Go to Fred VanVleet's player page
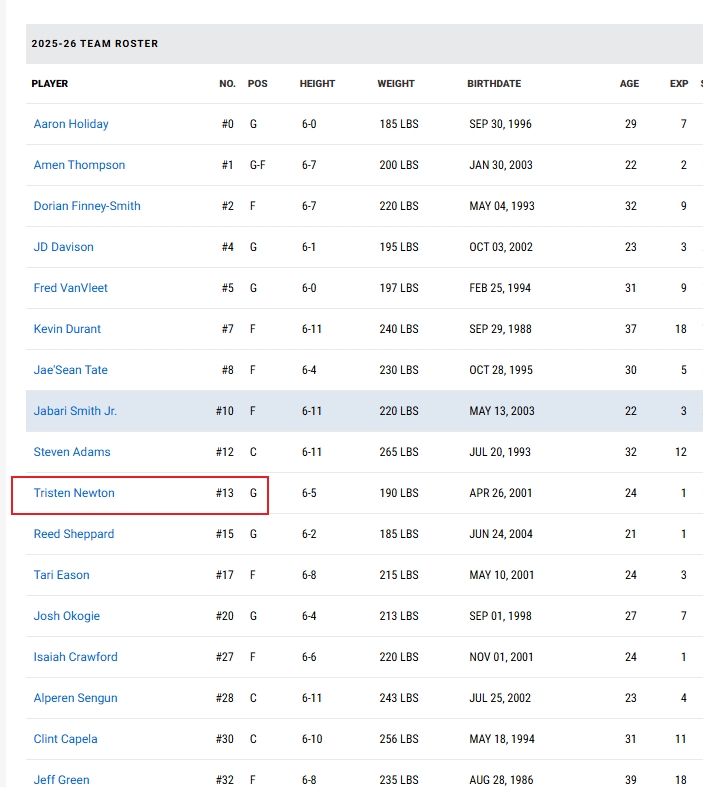The height and width of the screenshot is (787, 703). (x=71, y=288)
